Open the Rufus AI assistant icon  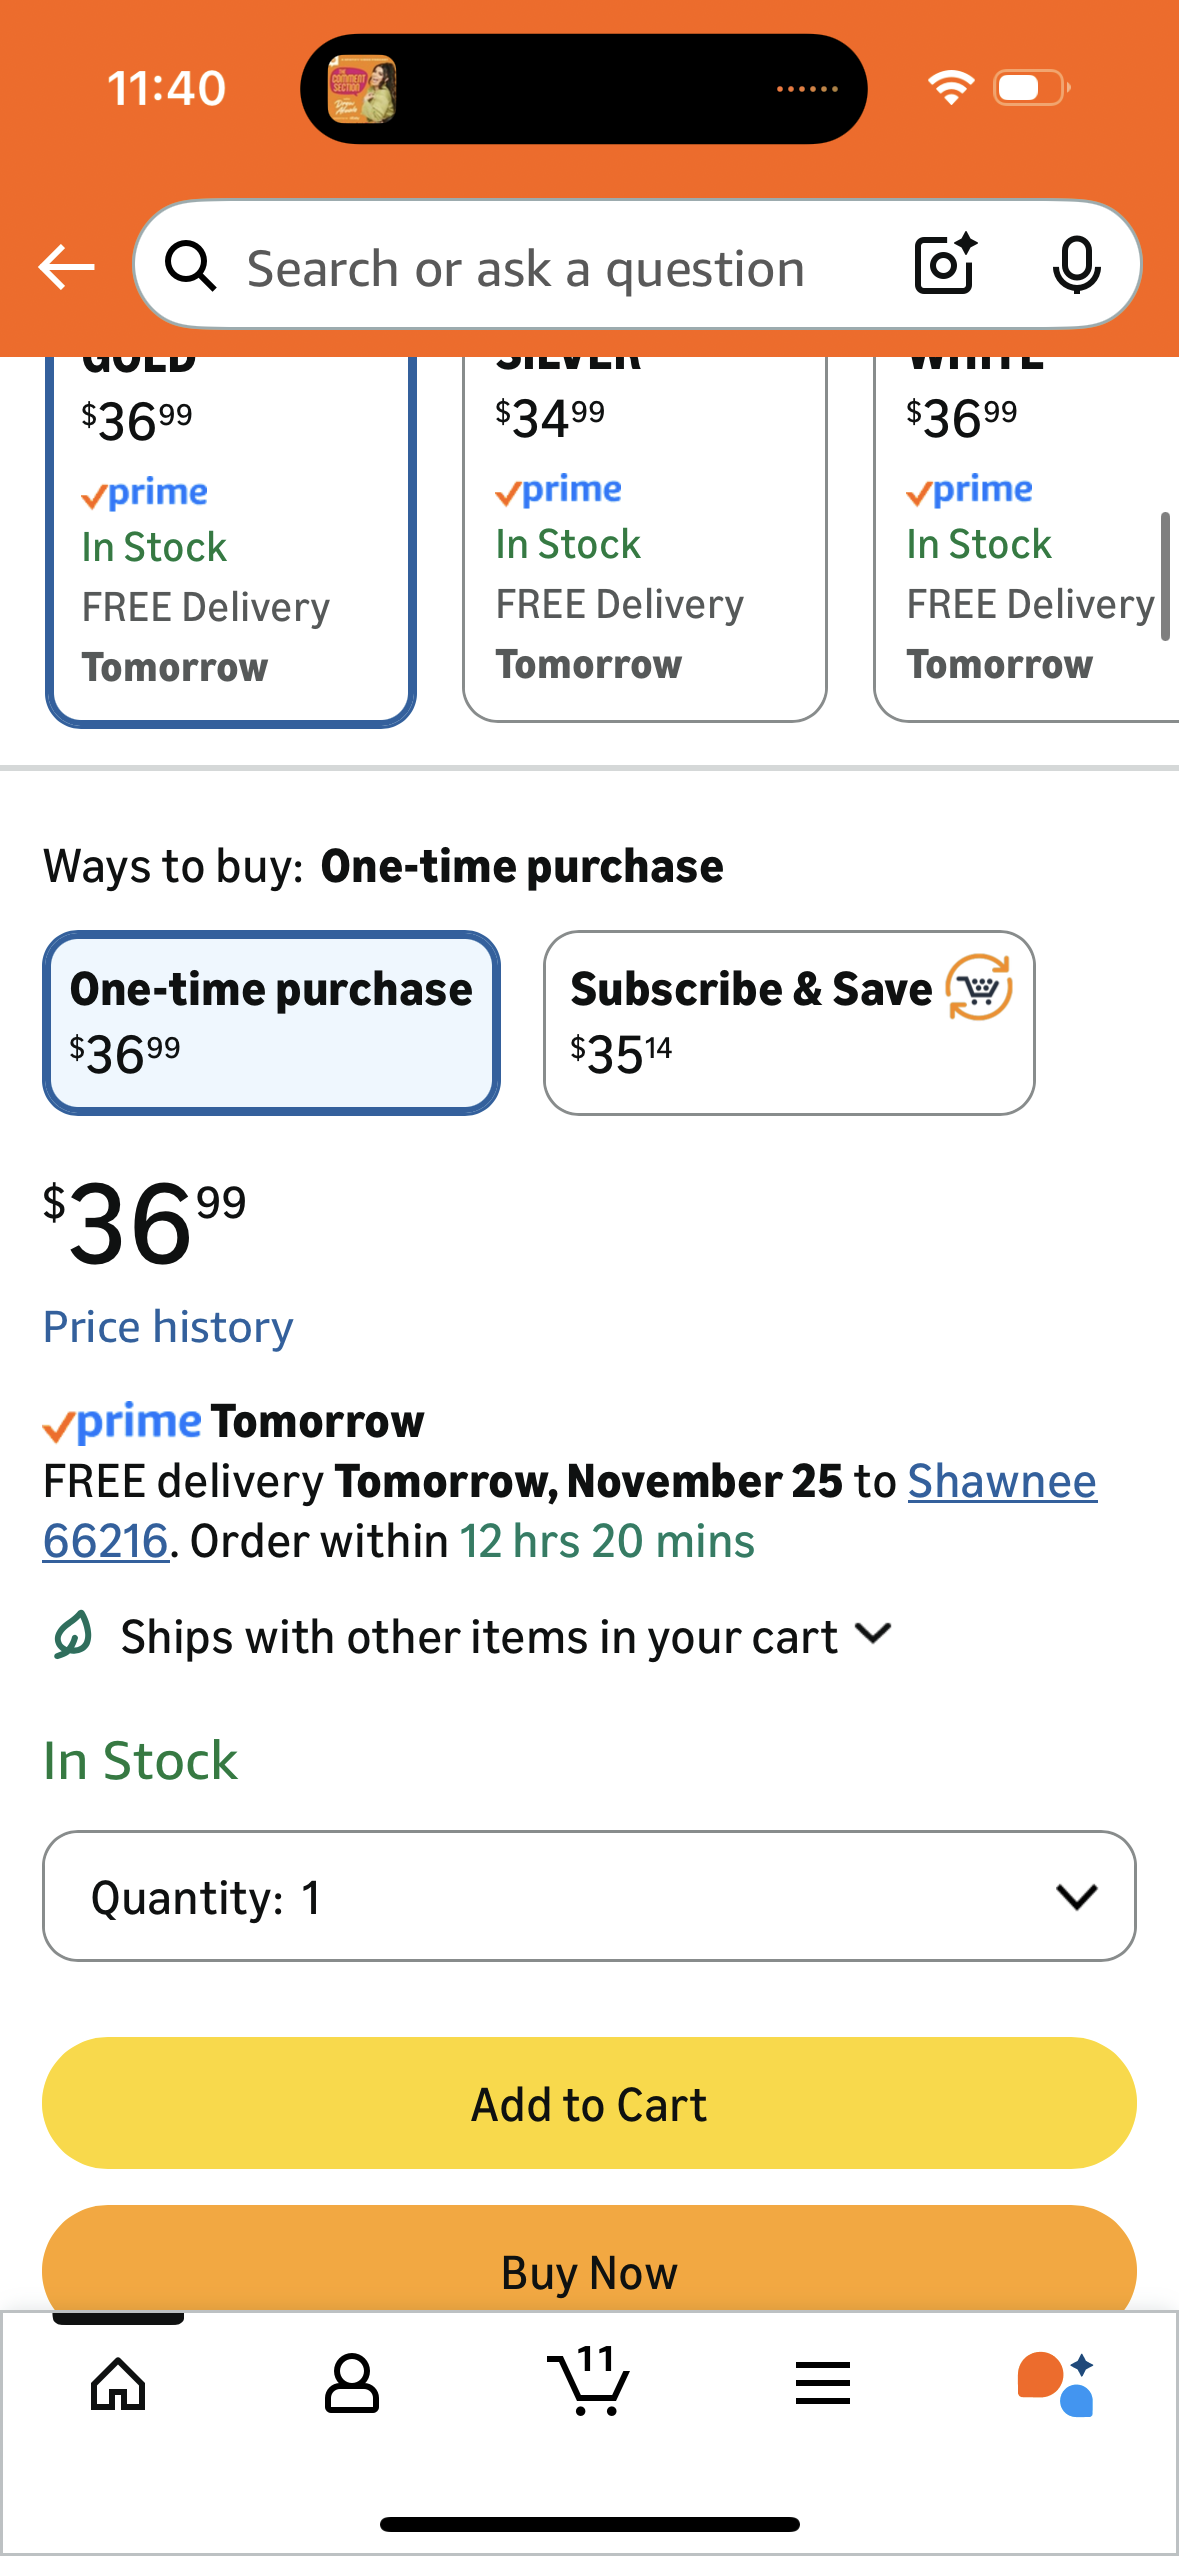point(1056,2384)
